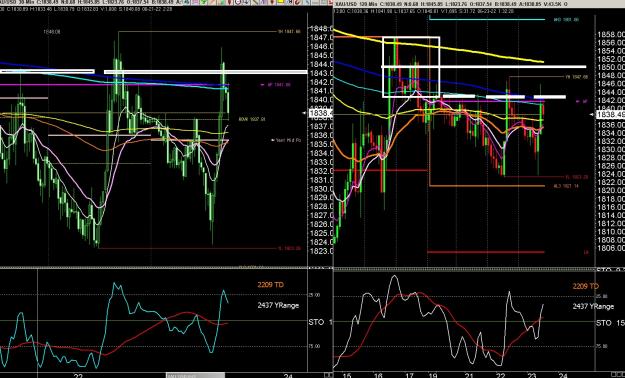The height and width of the screenshot is (378, 625).
Task: Click the STO label on right chart's indicator axis
Action: coord(604,323)
